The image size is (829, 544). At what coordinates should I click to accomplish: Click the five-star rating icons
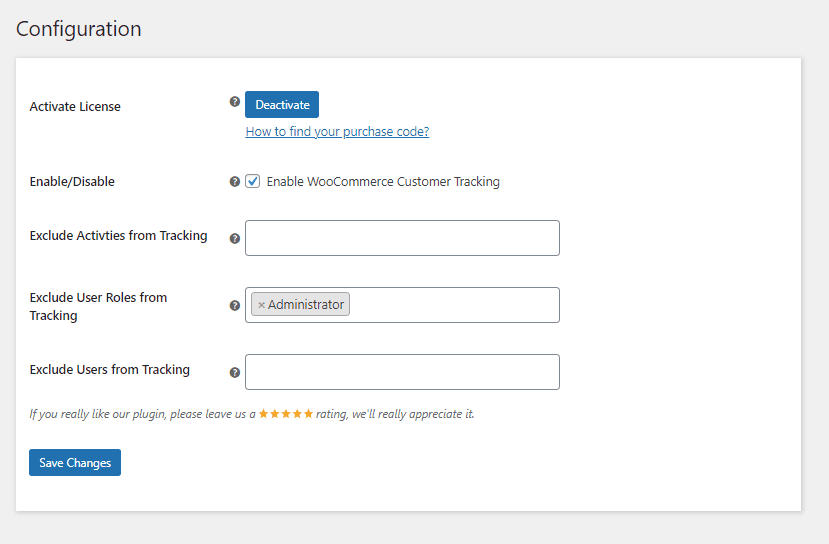[x=286, y=413]
